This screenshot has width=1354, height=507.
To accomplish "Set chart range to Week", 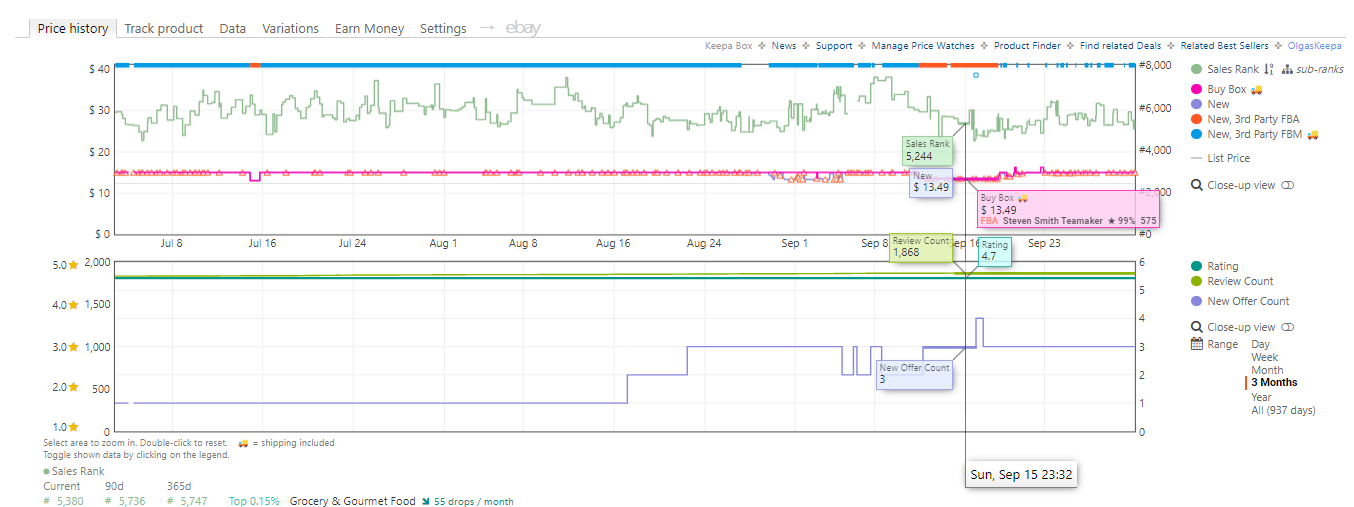I will pos(1264,357).
